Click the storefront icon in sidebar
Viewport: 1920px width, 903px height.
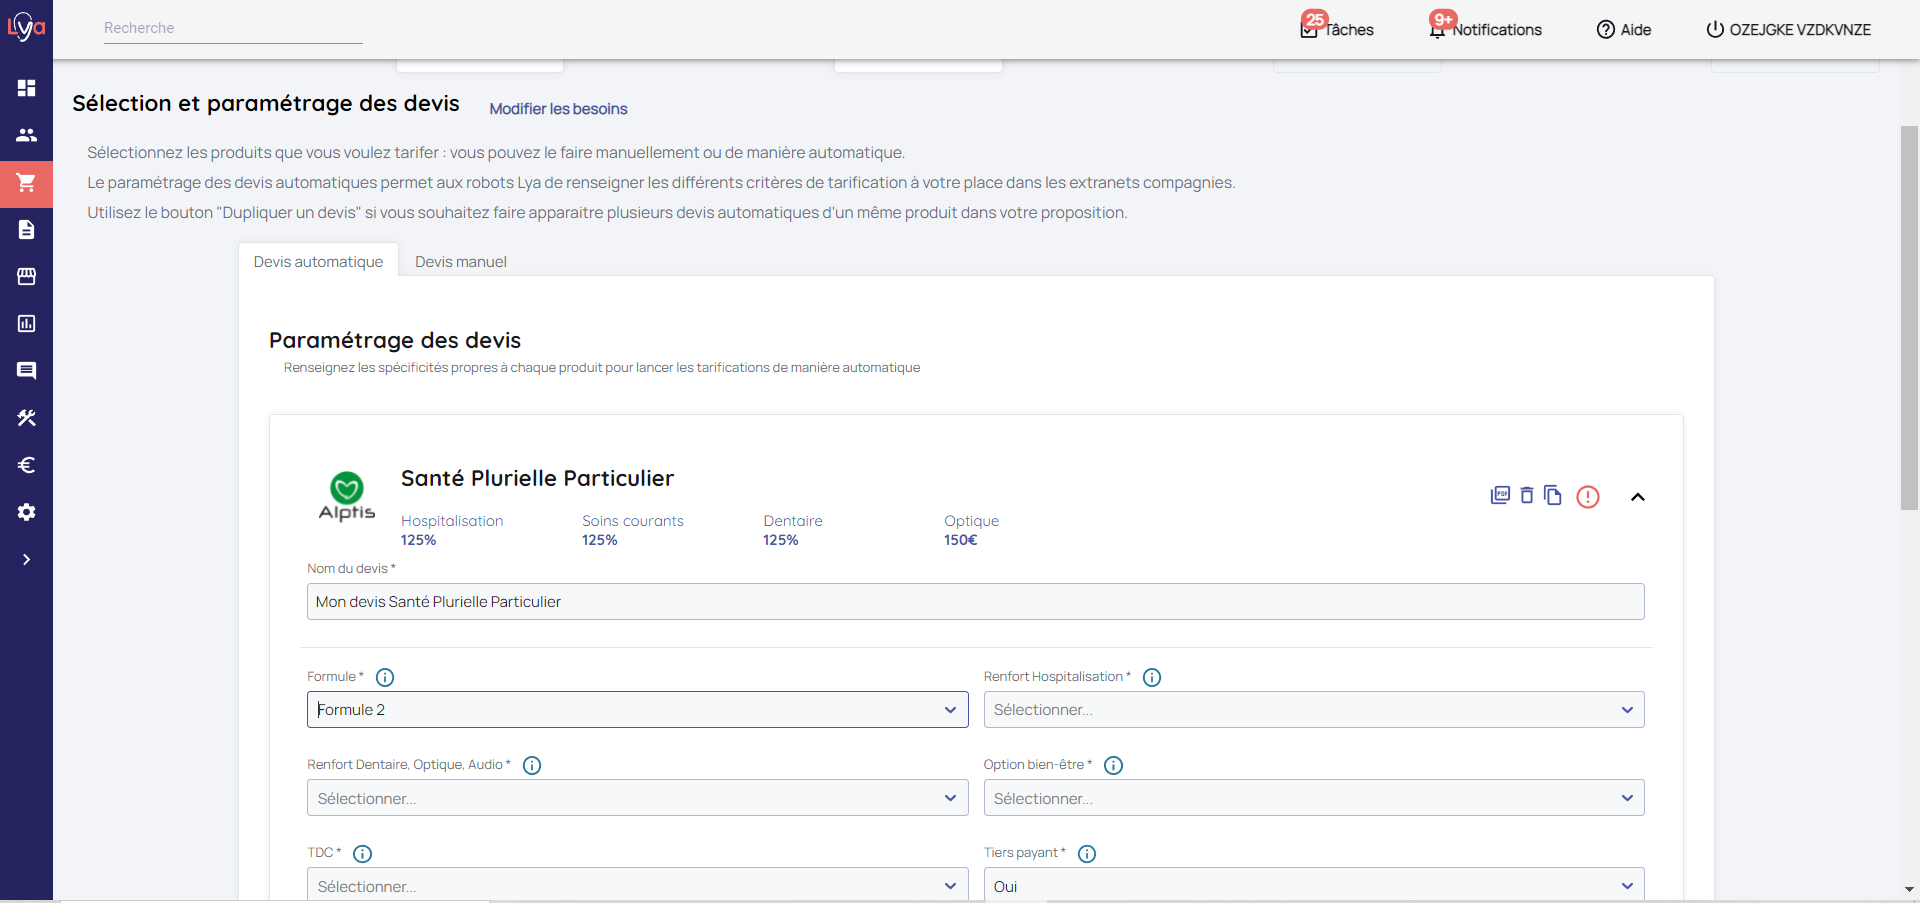[x=26, y=277]
